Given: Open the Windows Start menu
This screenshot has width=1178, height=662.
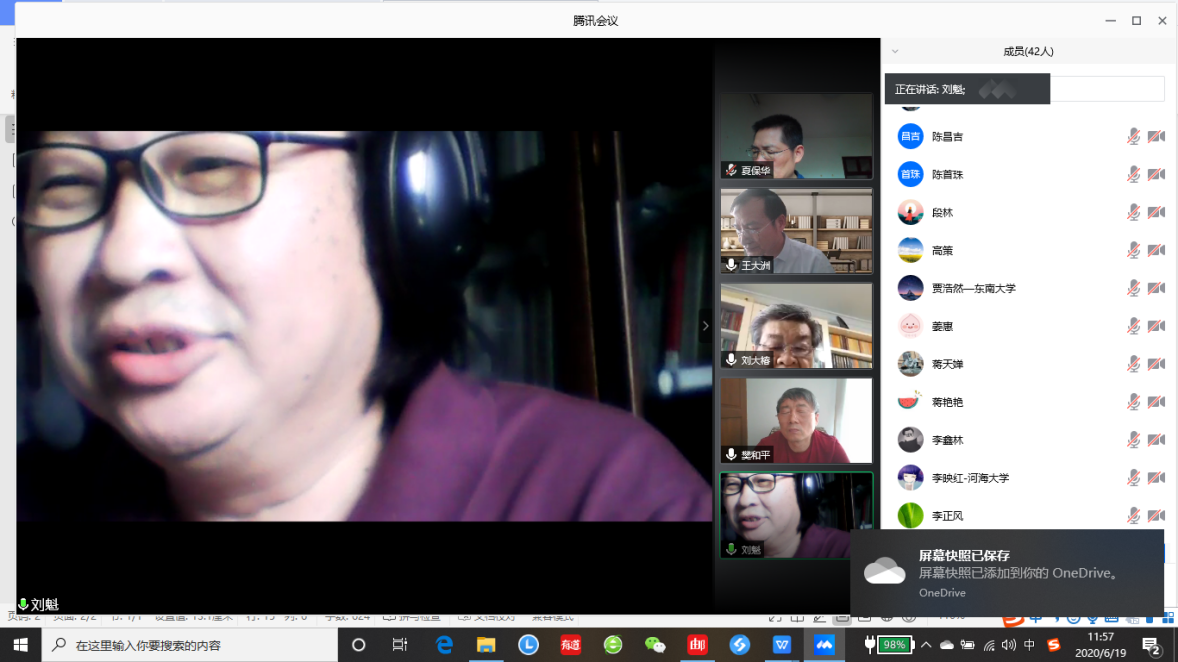Looking at the screenshot, I should pos(20,645).
